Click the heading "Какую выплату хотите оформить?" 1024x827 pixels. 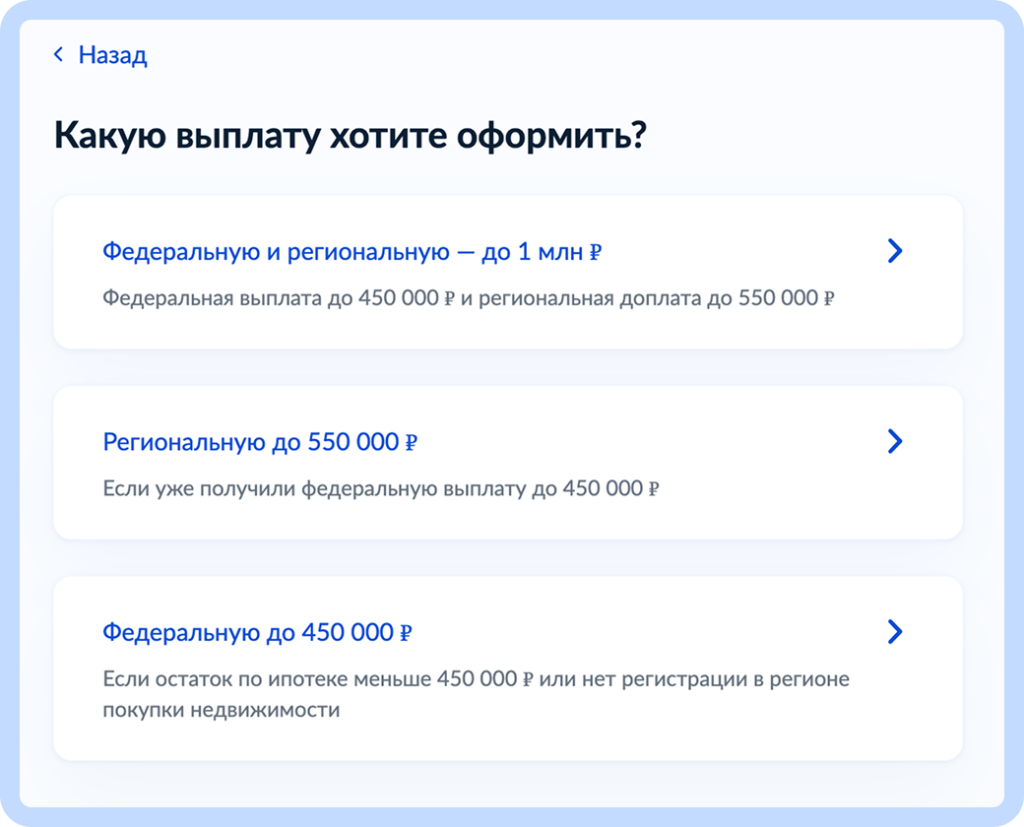[350, 135]
